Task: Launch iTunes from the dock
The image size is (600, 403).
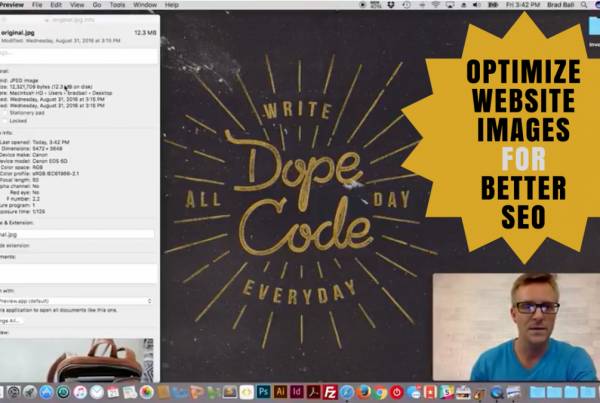Action: (80, 392)
